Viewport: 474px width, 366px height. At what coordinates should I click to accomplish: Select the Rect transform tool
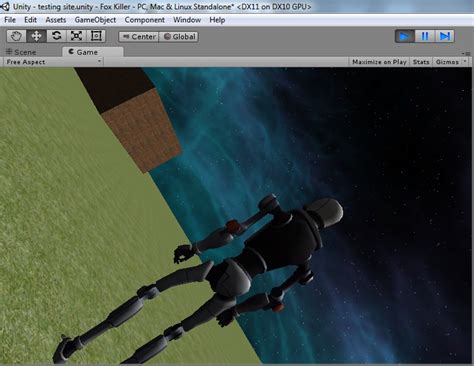pos(96,36)
